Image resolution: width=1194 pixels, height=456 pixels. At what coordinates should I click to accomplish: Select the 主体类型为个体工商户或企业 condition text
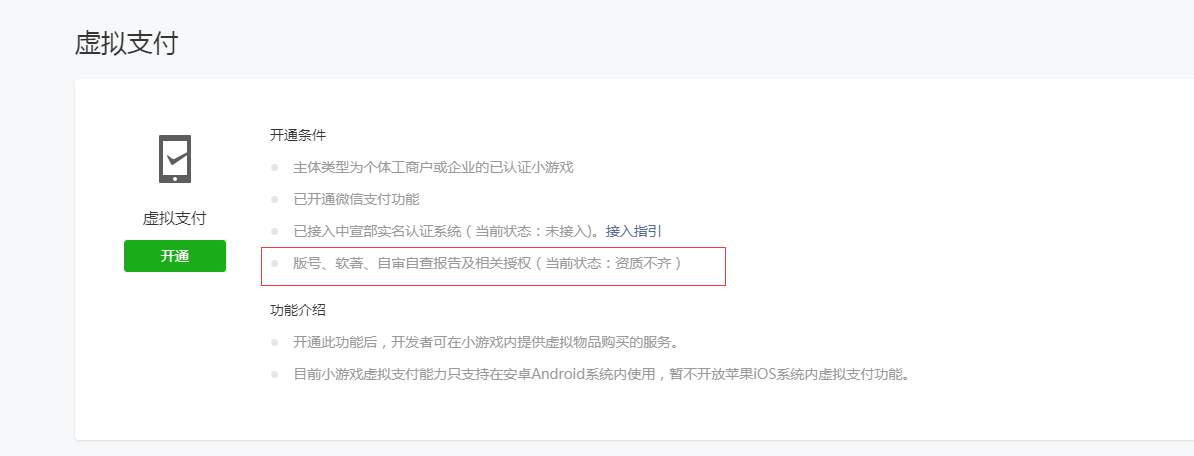(433, 167)
